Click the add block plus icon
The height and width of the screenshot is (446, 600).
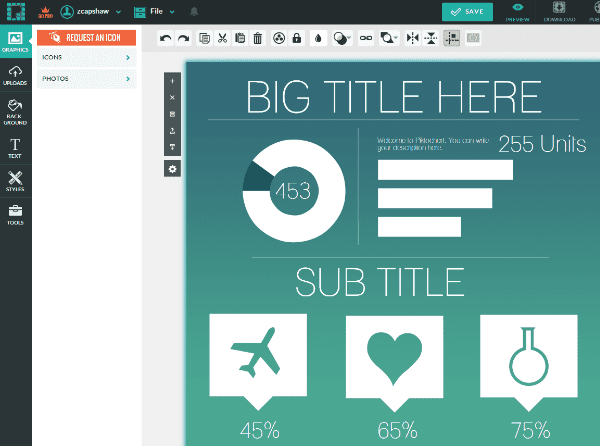[172, 81]
